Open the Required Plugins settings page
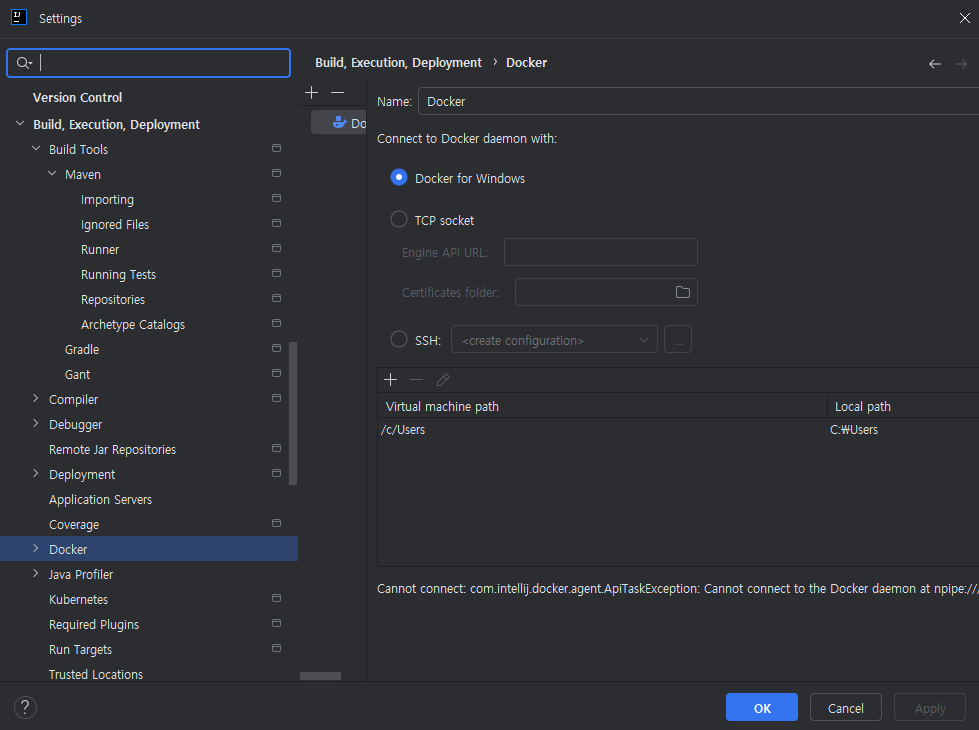This screenshot has height=730, width=979. click(x=94, y=624)
